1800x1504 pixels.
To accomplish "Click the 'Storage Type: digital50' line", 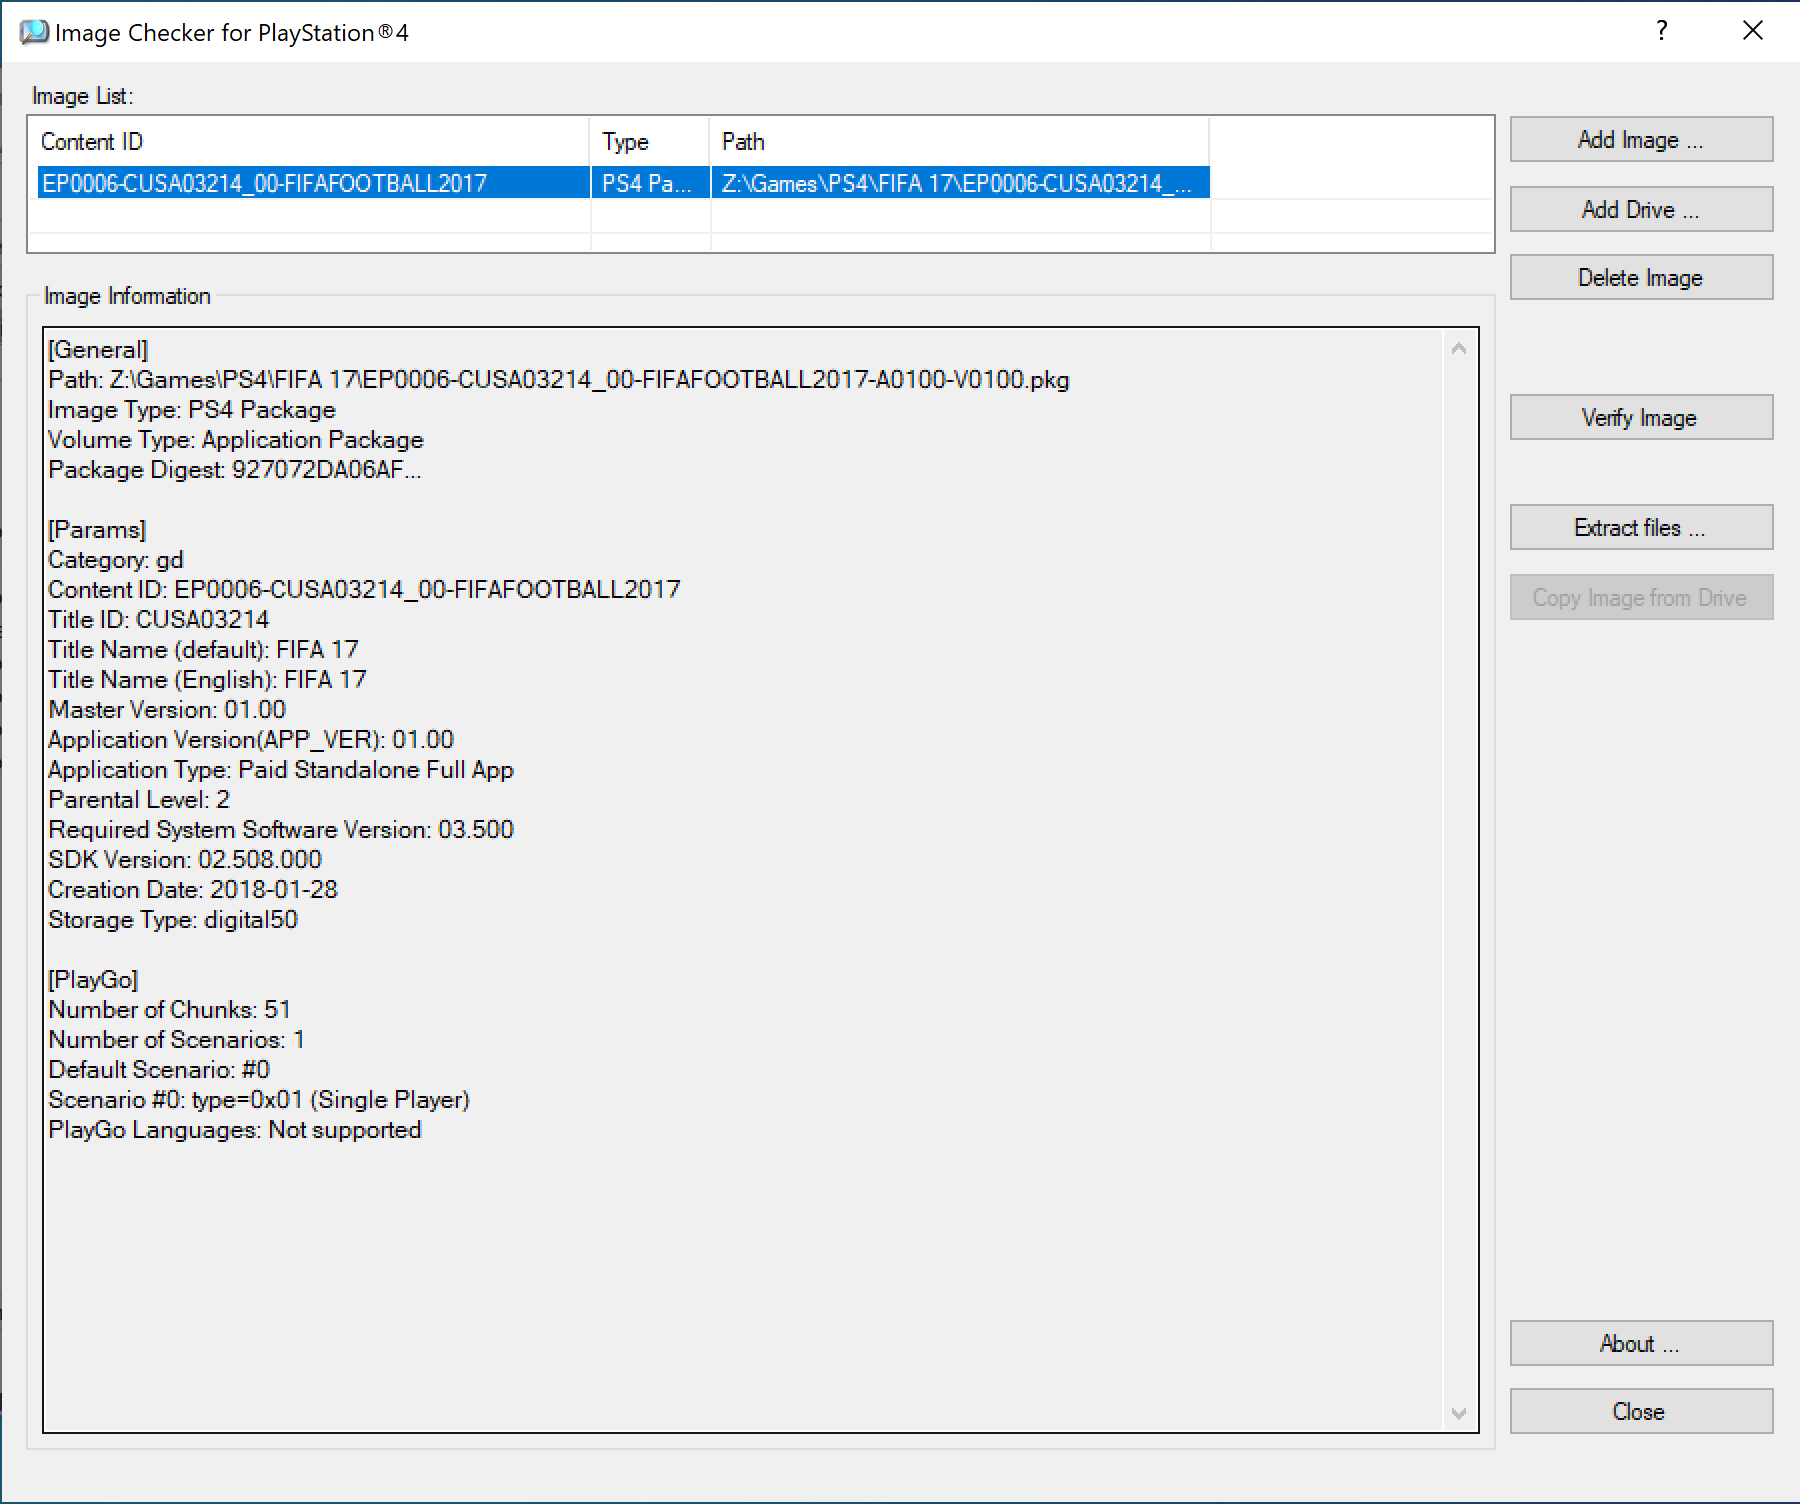I will (173, 920).
